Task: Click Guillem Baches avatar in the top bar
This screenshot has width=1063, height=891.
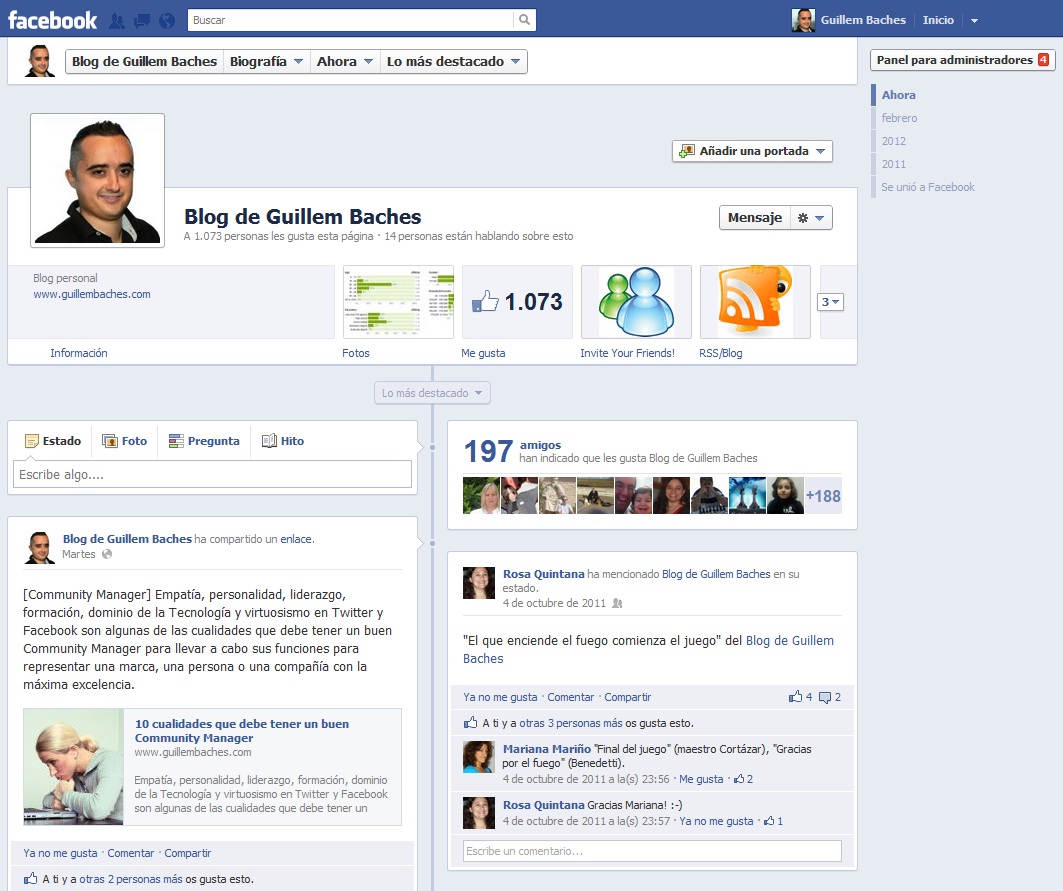Action: point(803,20)
